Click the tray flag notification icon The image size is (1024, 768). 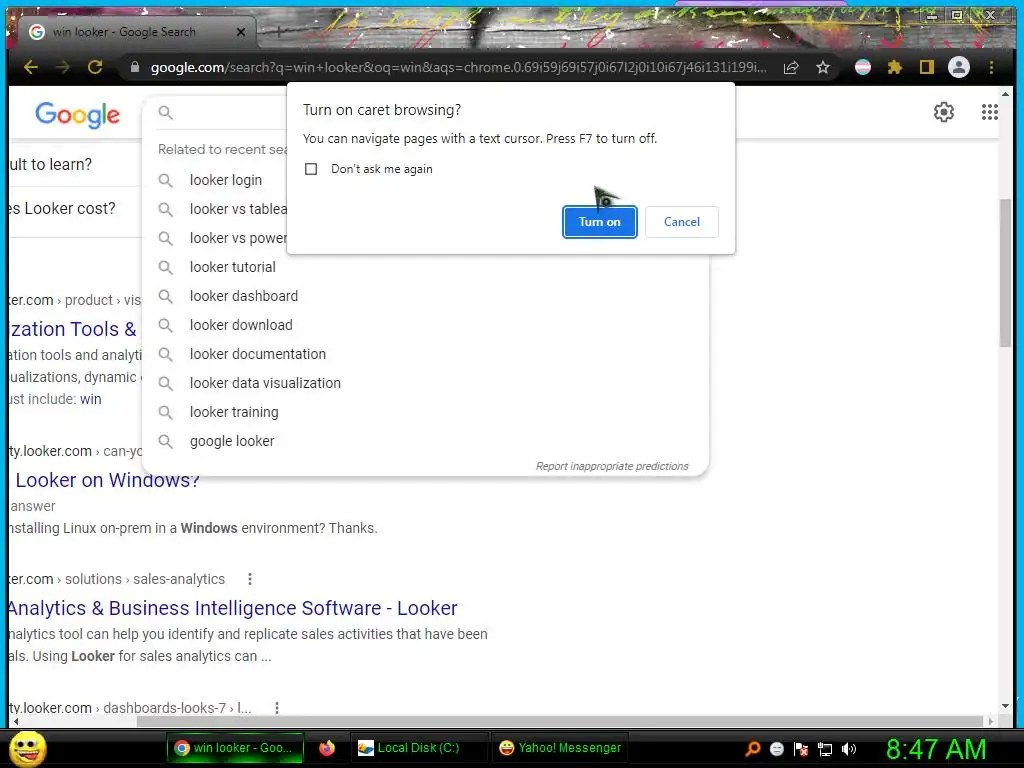(801, 749)
